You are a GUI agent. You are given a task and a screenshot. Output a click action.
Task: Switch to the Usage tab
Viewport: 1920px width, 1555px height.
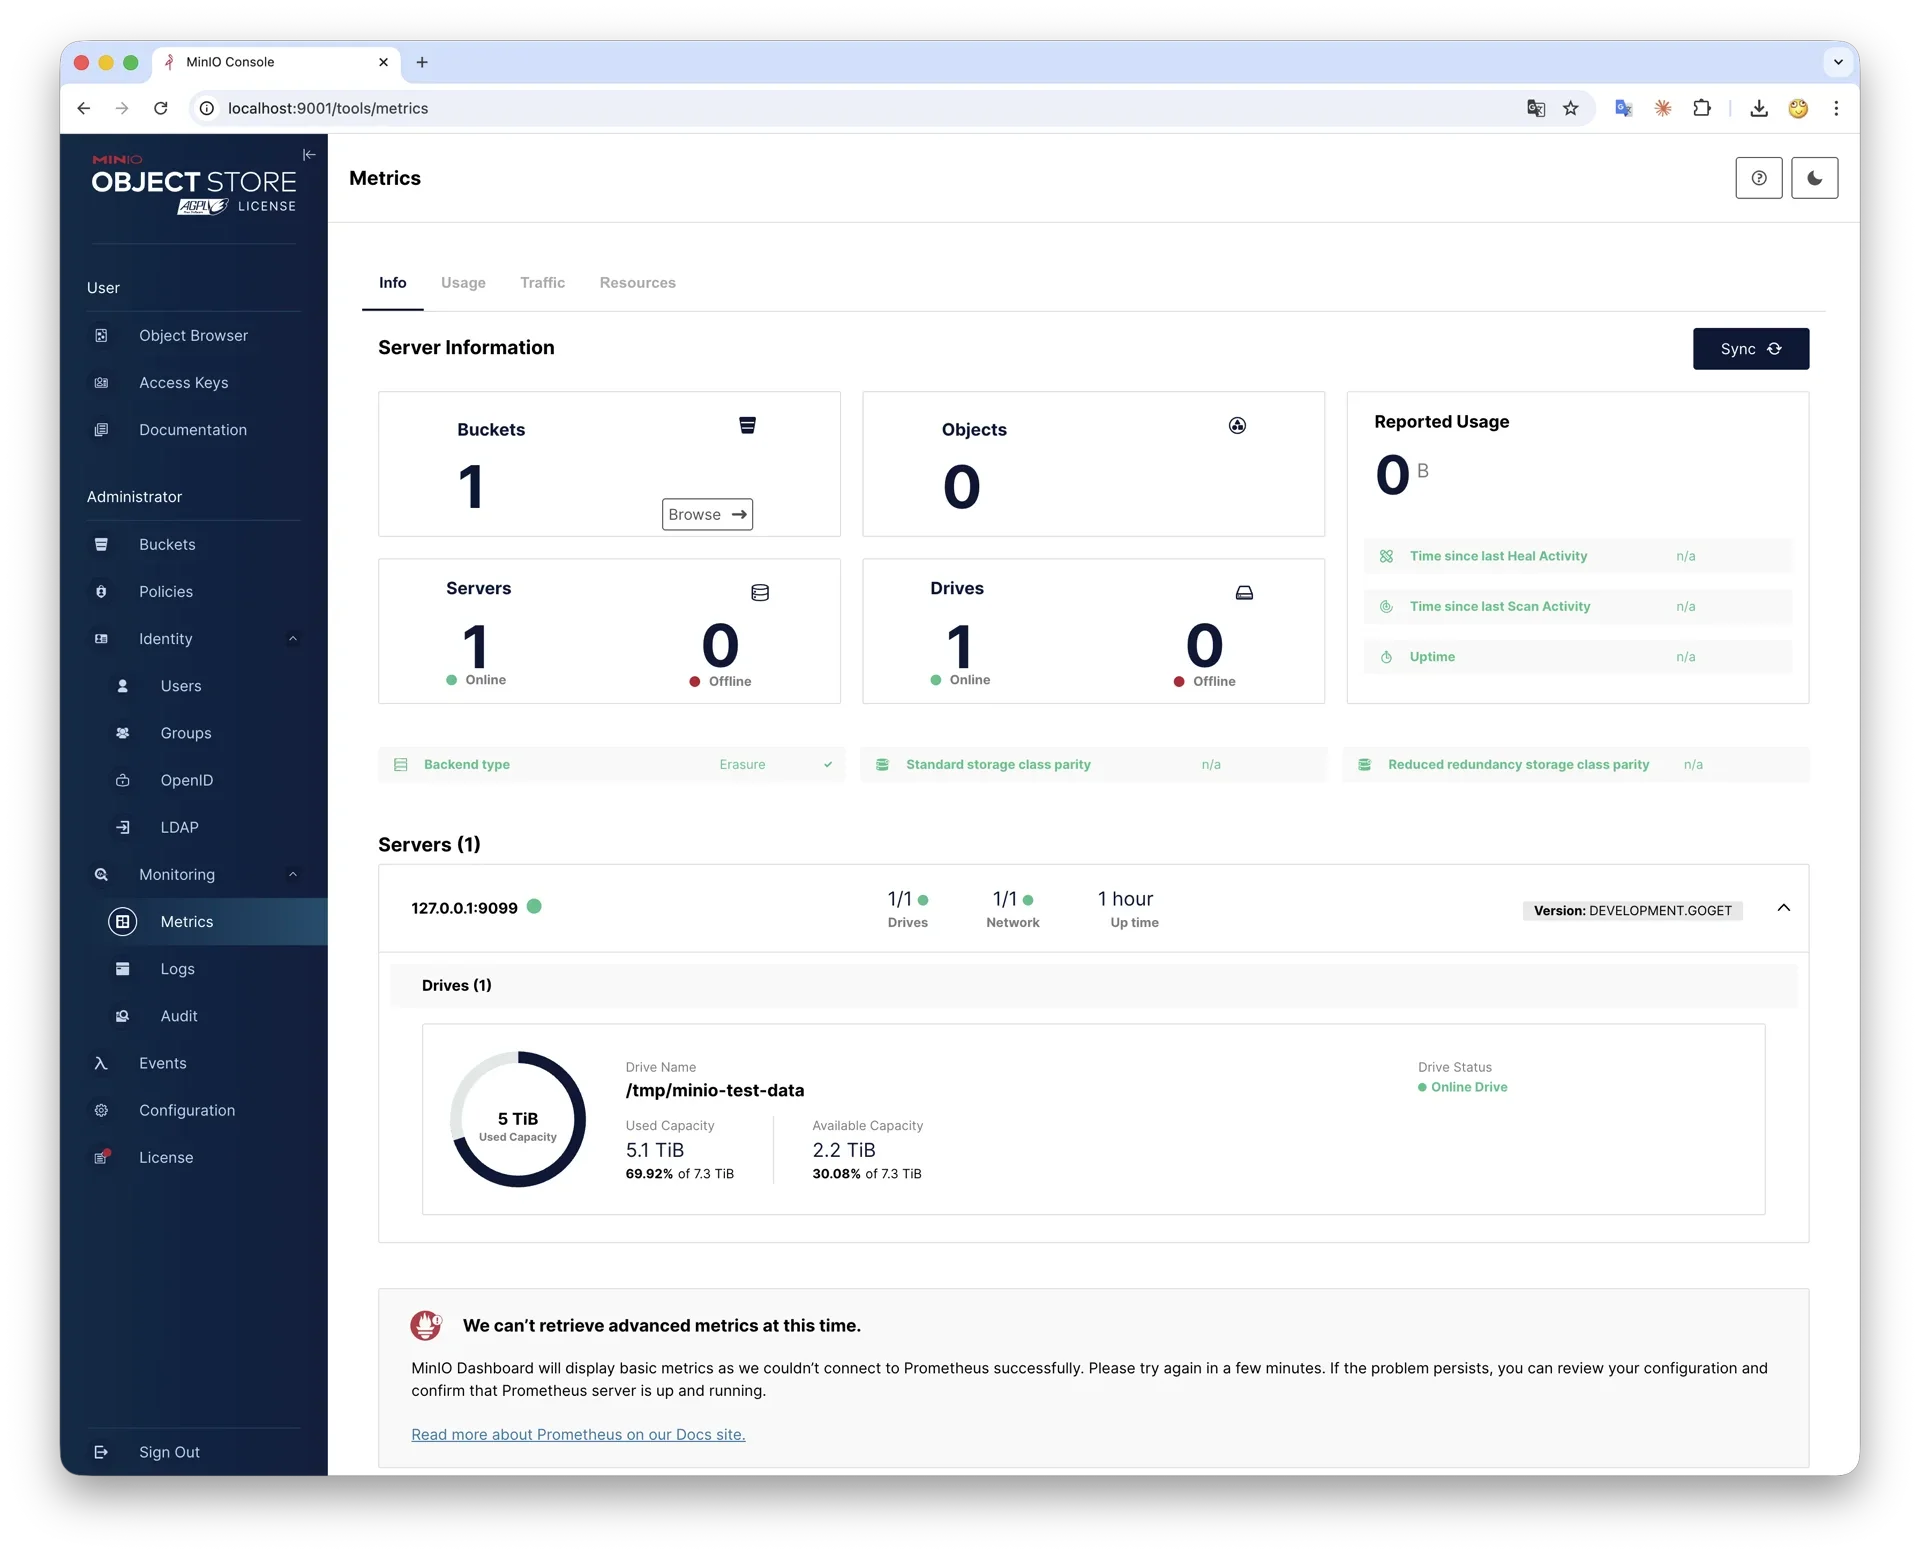(463, 283)
